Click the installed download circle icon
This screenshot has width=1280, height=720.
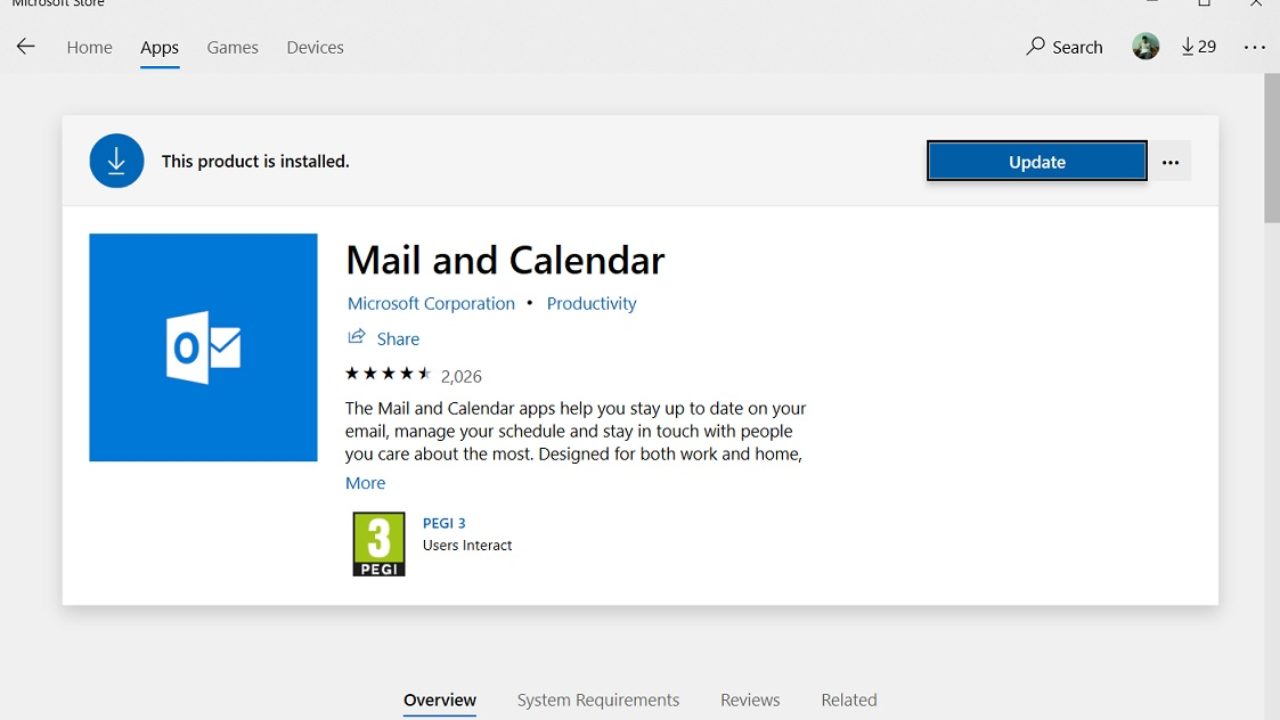point(116,161)
